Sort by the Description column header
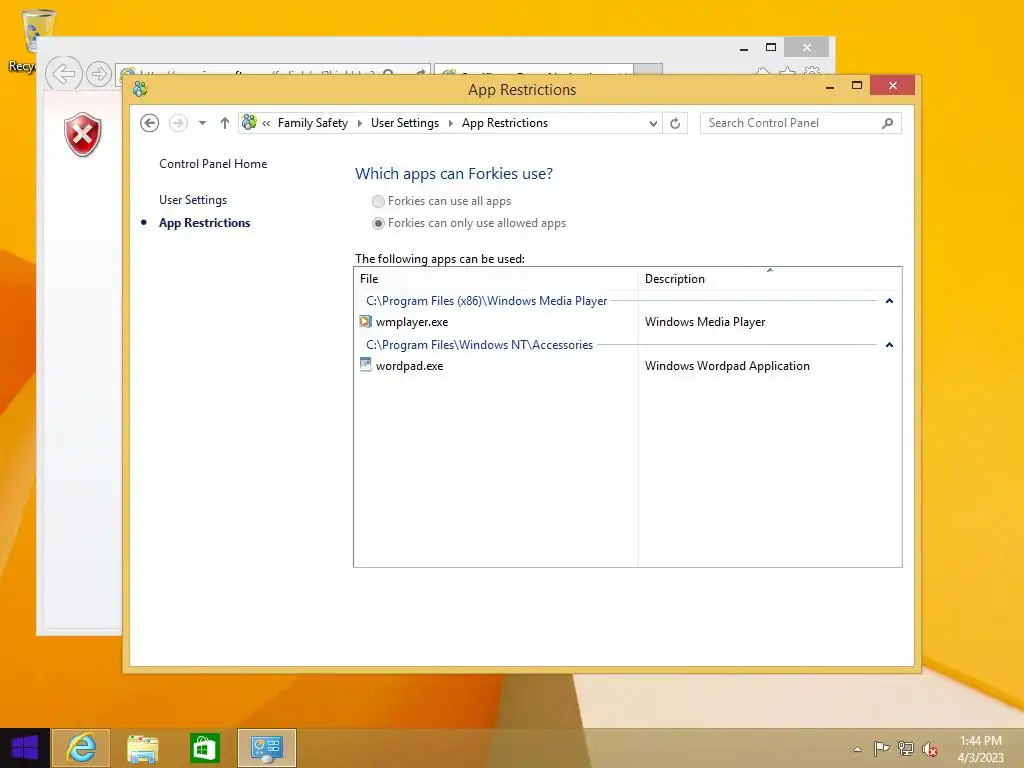Screen dimensions: 1024x768 (770, 279)
